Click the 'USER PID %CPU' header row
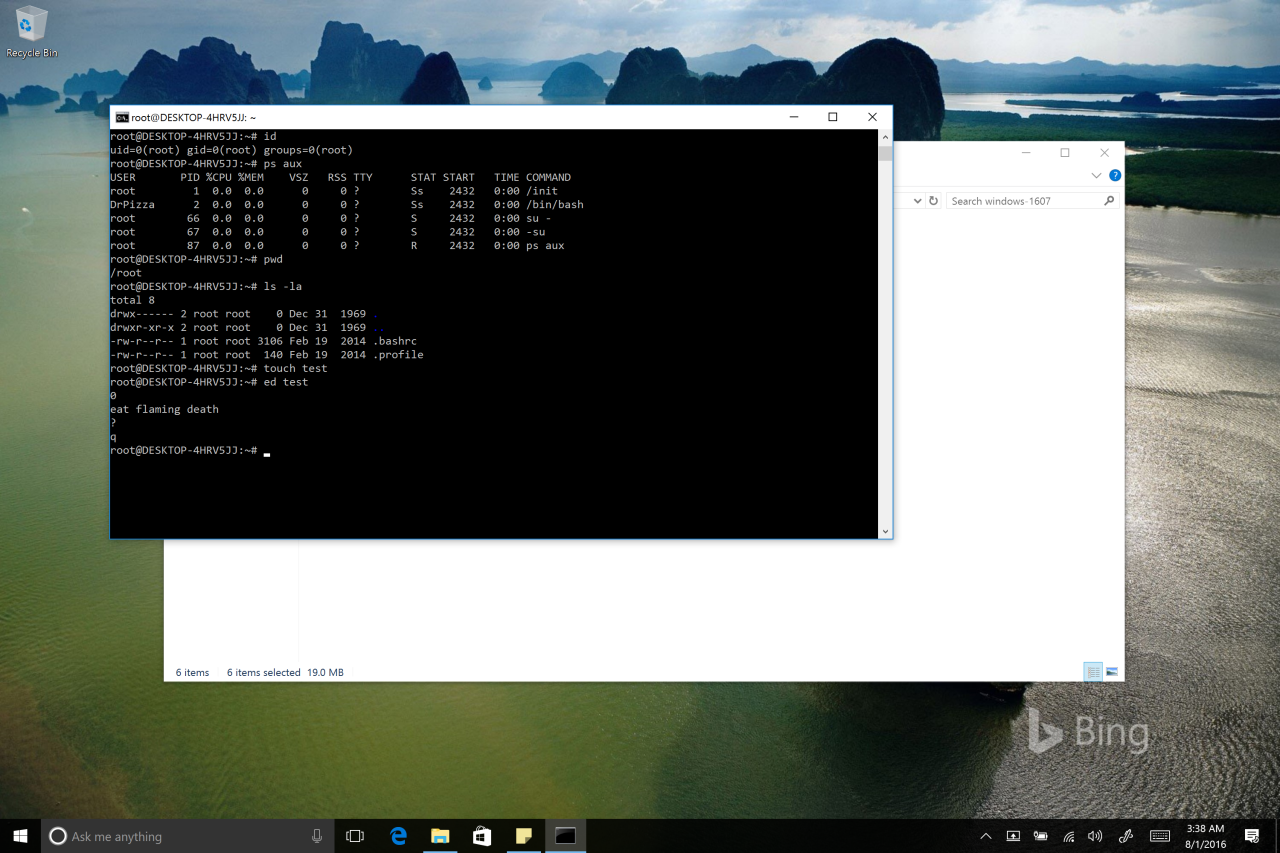The height and width of the screenshot is (853, 1280). click(x=340, y=177)
